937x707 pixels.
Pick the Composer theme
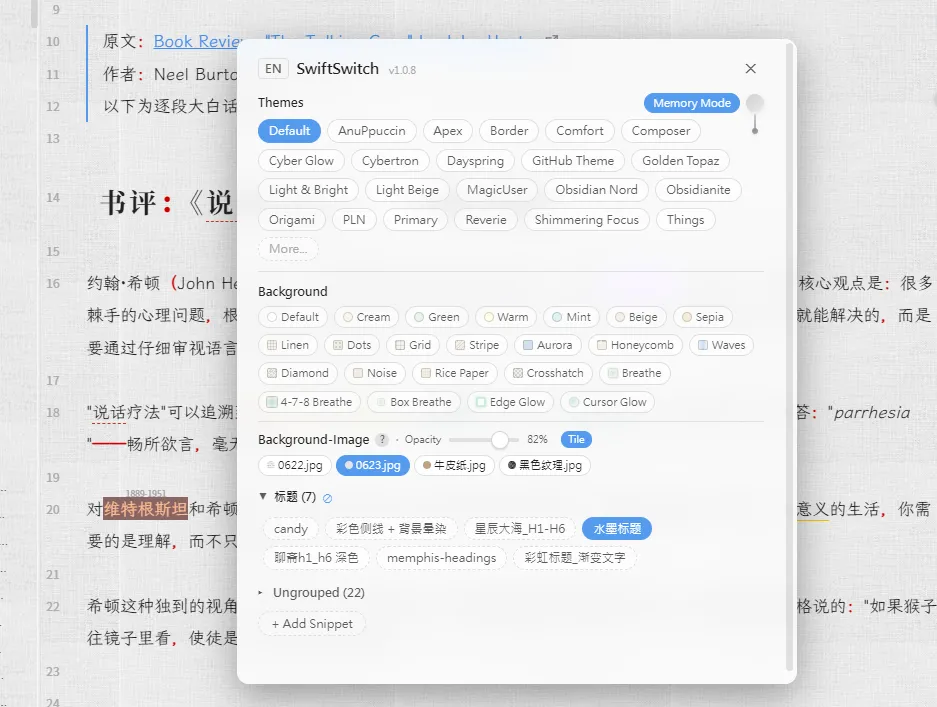[661, 131]
